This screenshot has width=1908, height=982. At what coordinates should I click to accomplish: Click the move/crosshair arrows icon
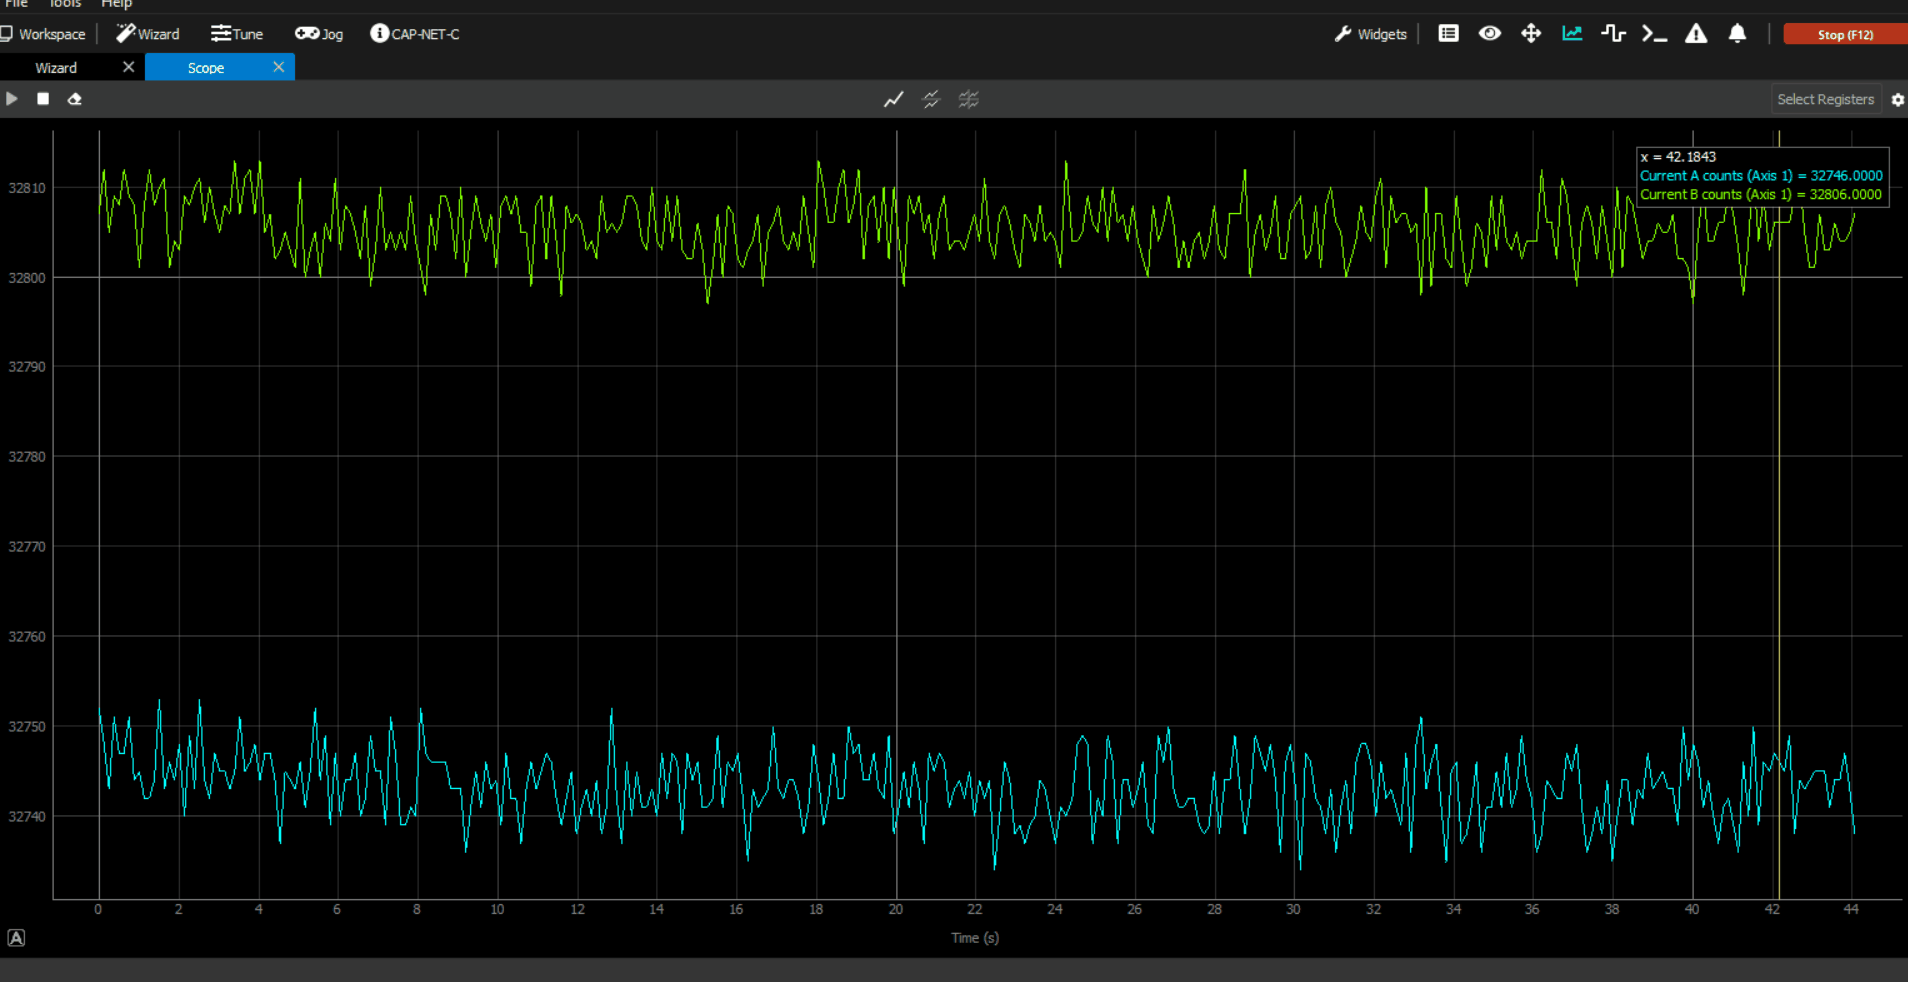click(x=1531, y=34)
